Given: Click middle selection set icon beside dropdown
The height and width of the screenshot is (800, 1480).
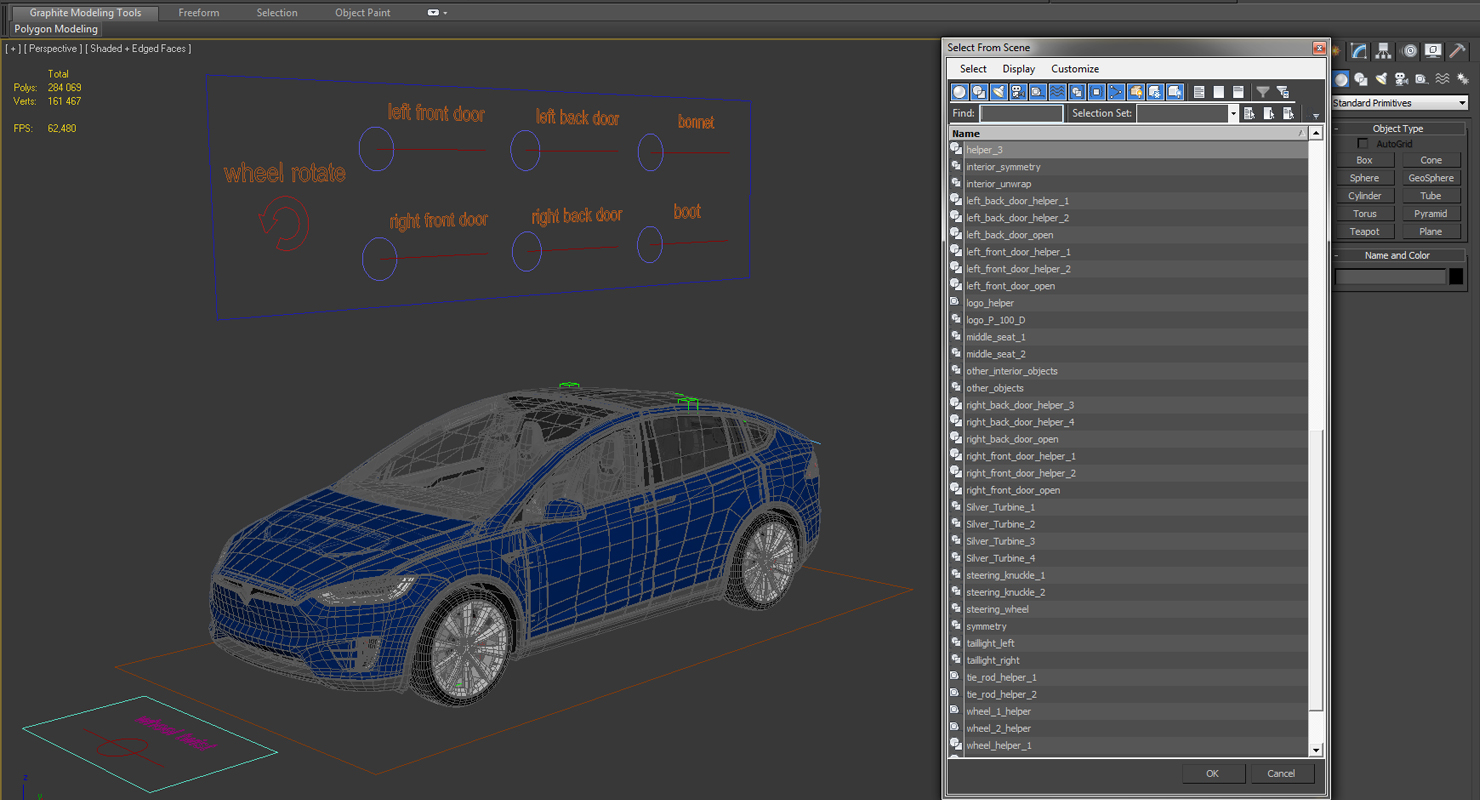Looking at the screenshot, I should 1269,114.
